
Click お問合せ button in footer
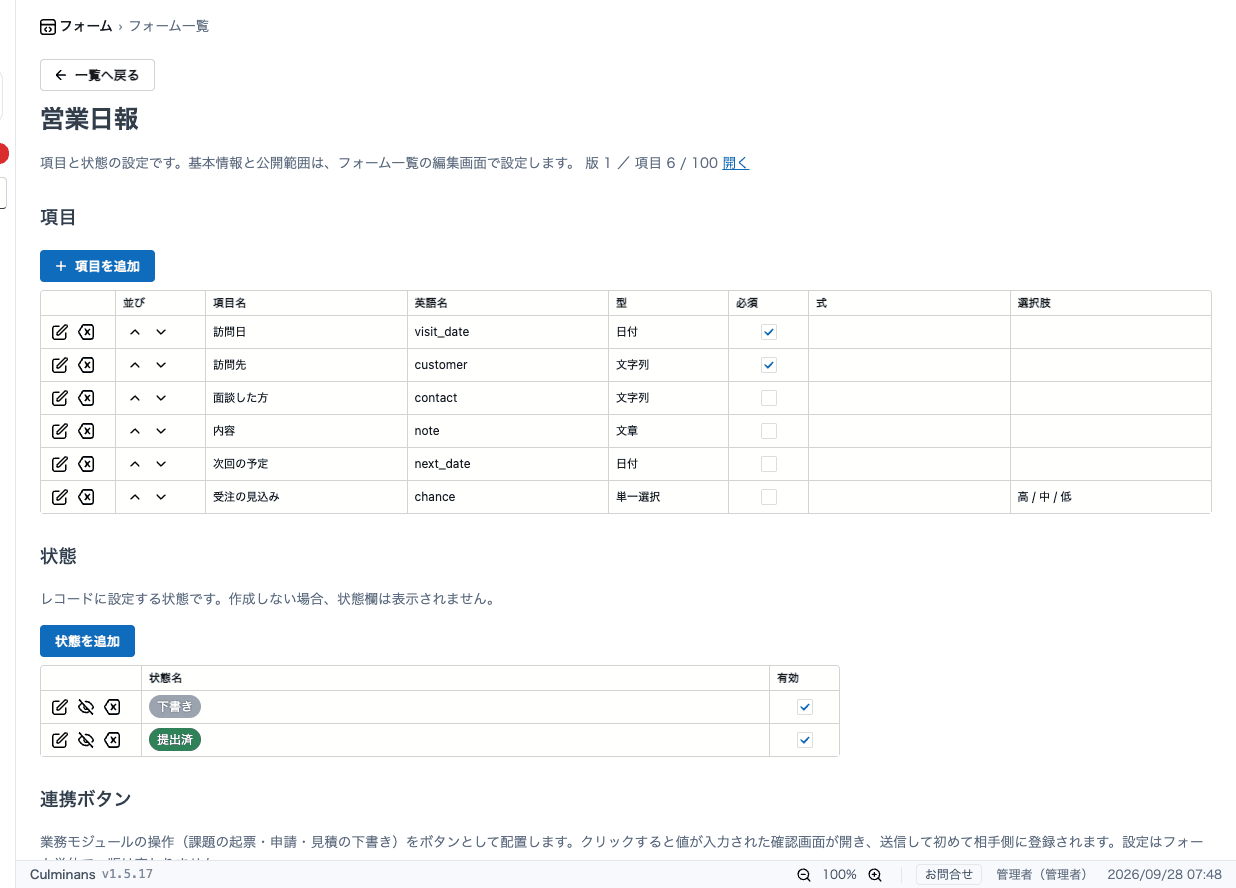(949, 875)
